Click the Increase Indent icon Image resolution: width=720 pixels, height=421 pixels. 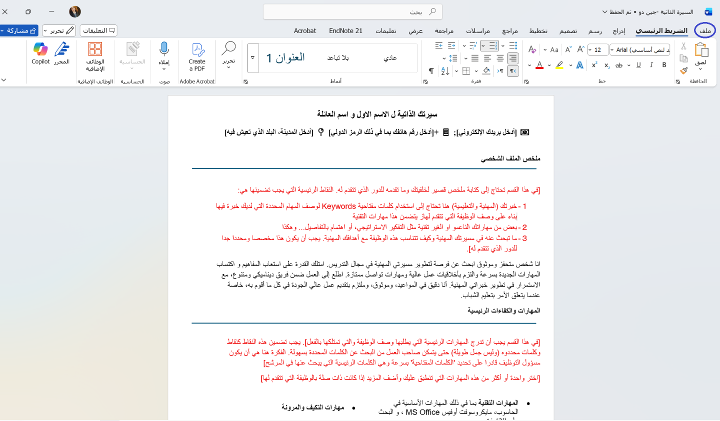pos(439,45)
